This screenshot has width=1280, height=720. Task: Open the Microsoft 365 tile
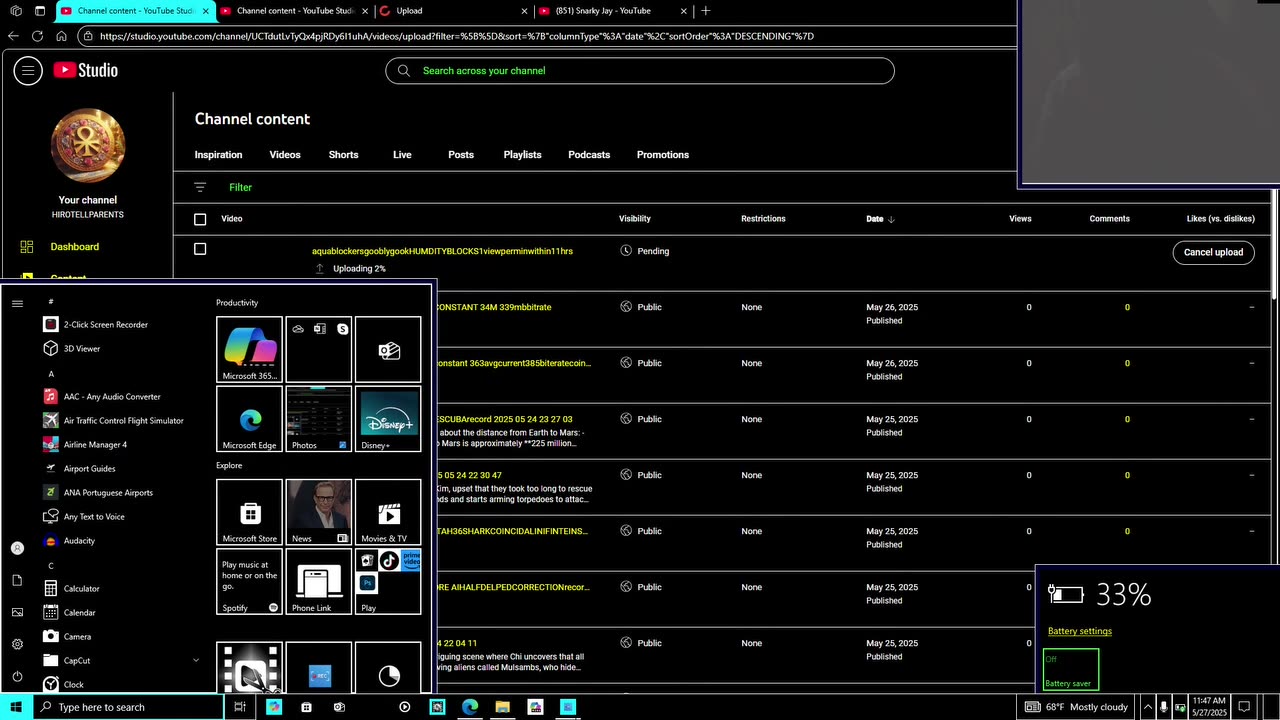click(x=250, y=349)
